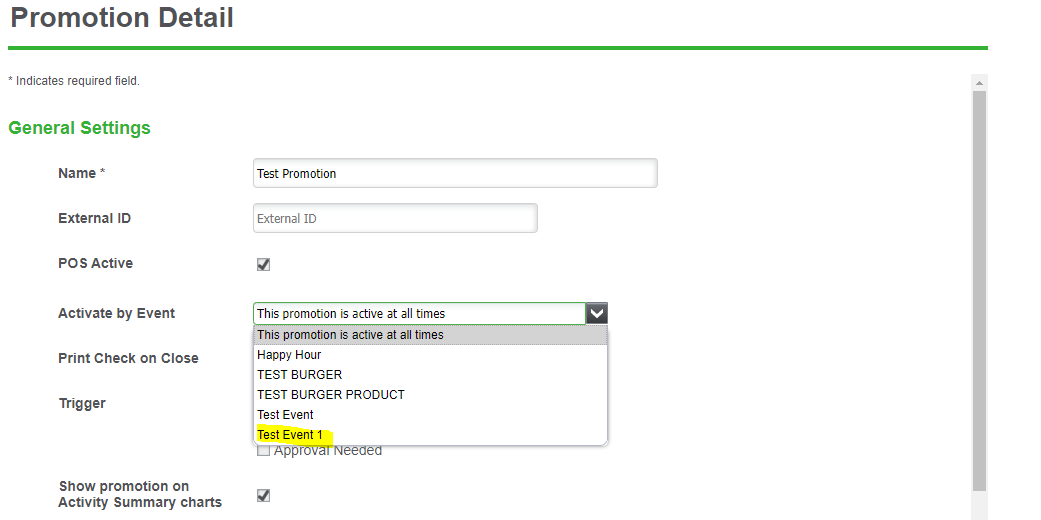The width and height of the screenshot is (1041, 520).
Task: Select the Test Event option
Action: point(285,415)
